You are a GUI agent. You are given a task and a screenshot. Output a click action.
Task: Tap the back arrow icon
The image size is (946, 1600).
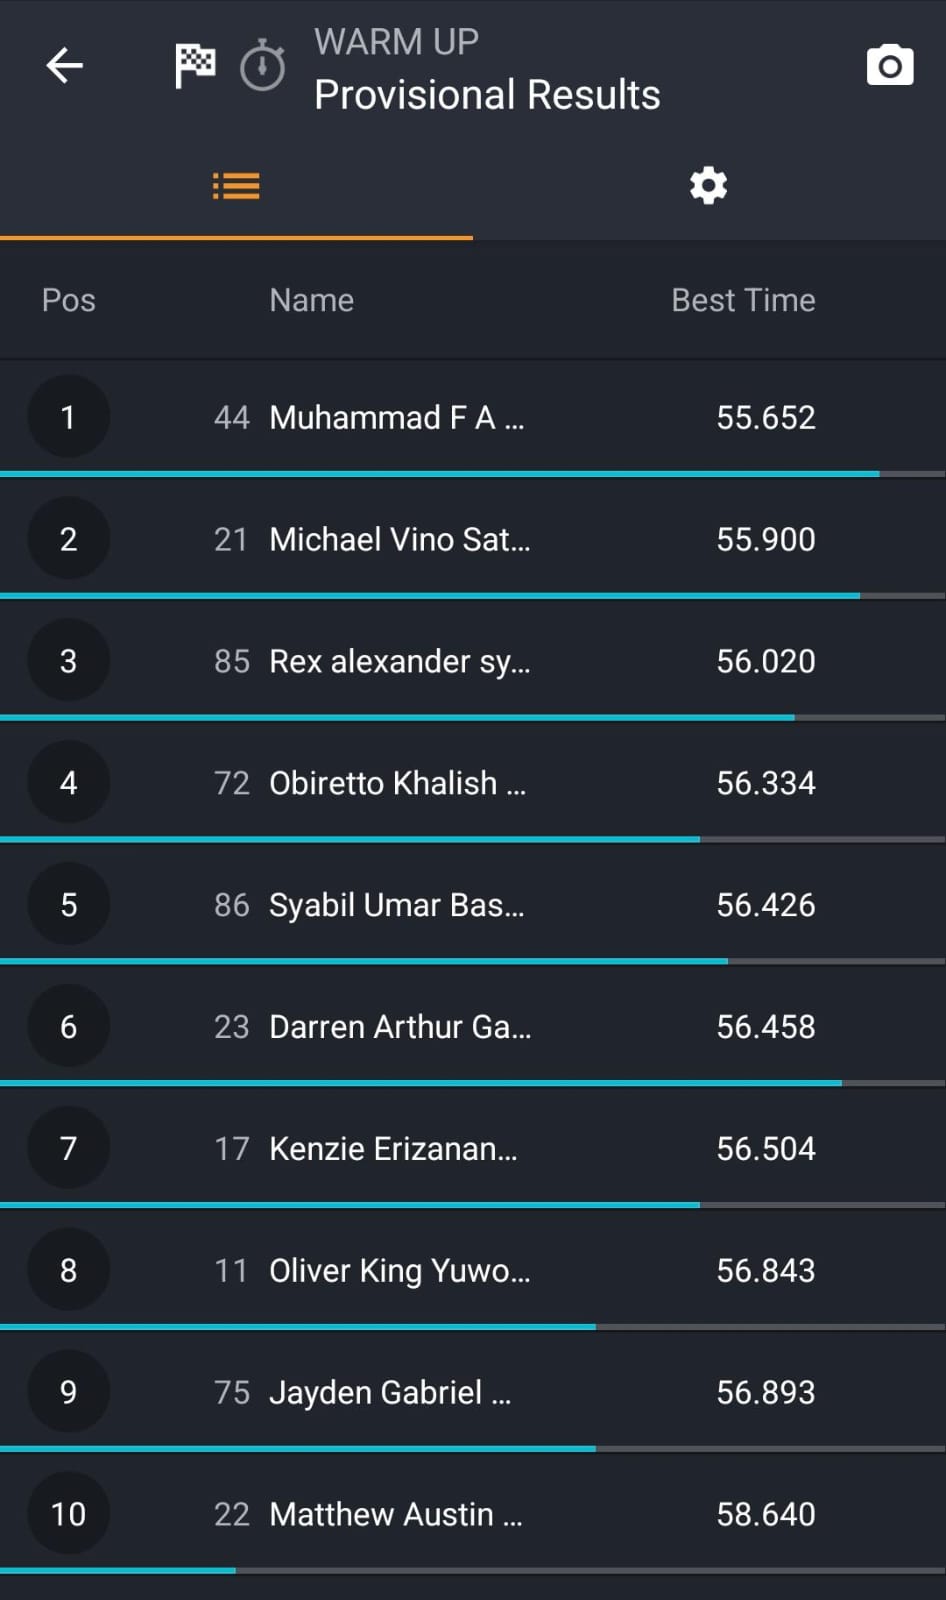tap(65, 66)
